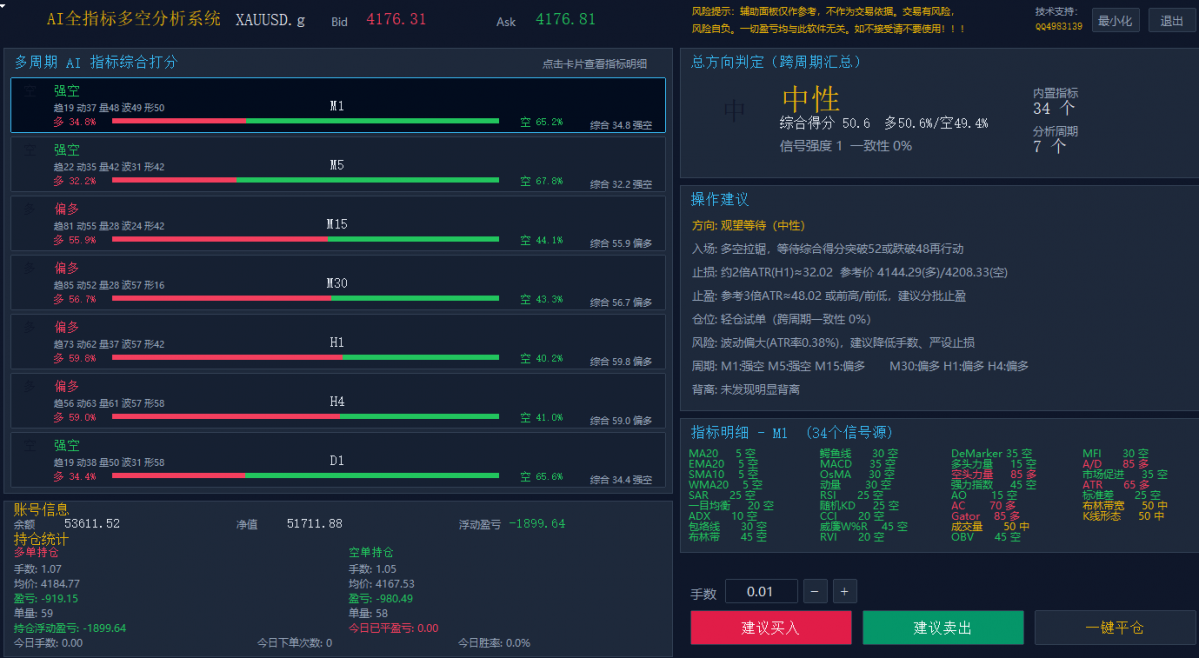Click the 一键平仓 close-all button

[1115, 627]
